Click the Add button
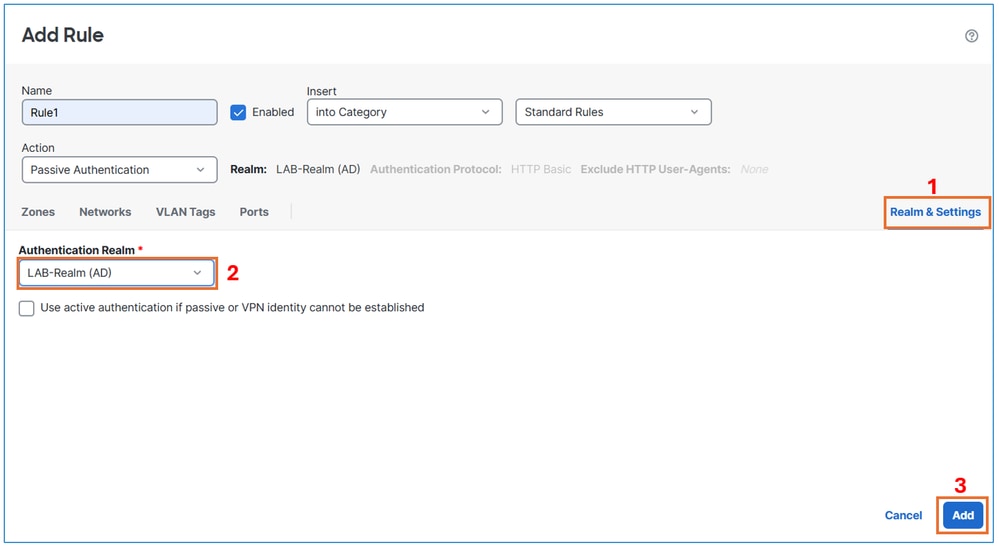The width and height of the screenshot is (999, 546). (x=963, y=515)
